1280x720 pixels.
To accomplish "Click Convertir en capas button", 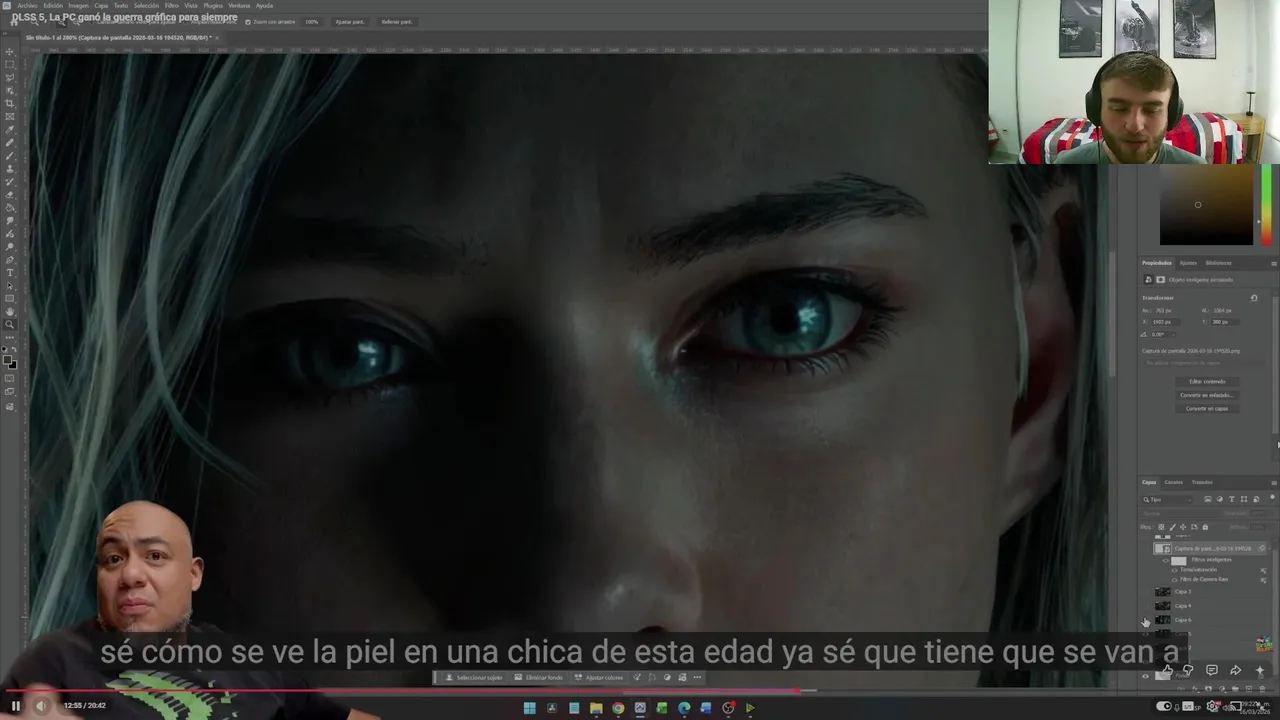I will 1207,409.
